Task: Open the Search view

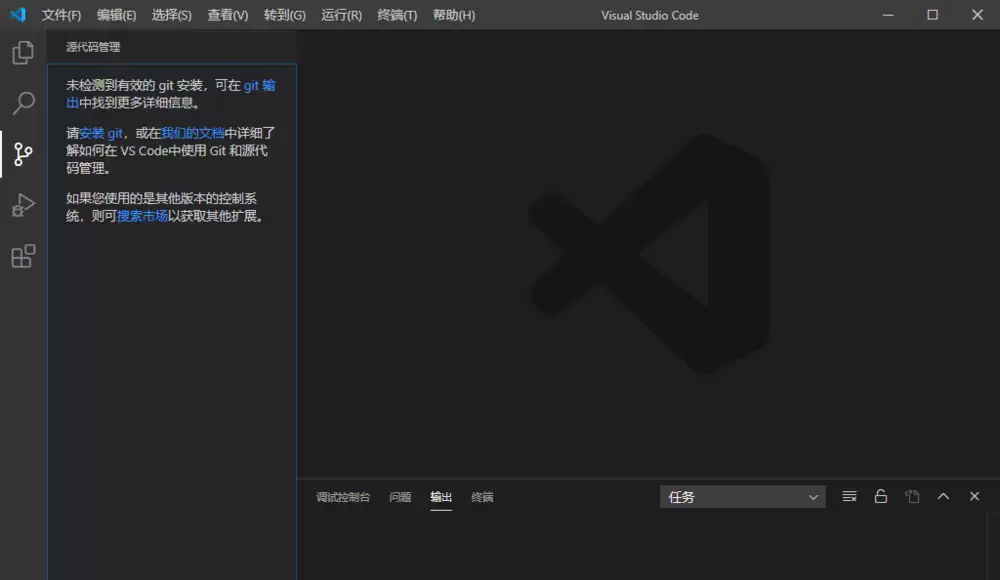Action: coord(22,103)
